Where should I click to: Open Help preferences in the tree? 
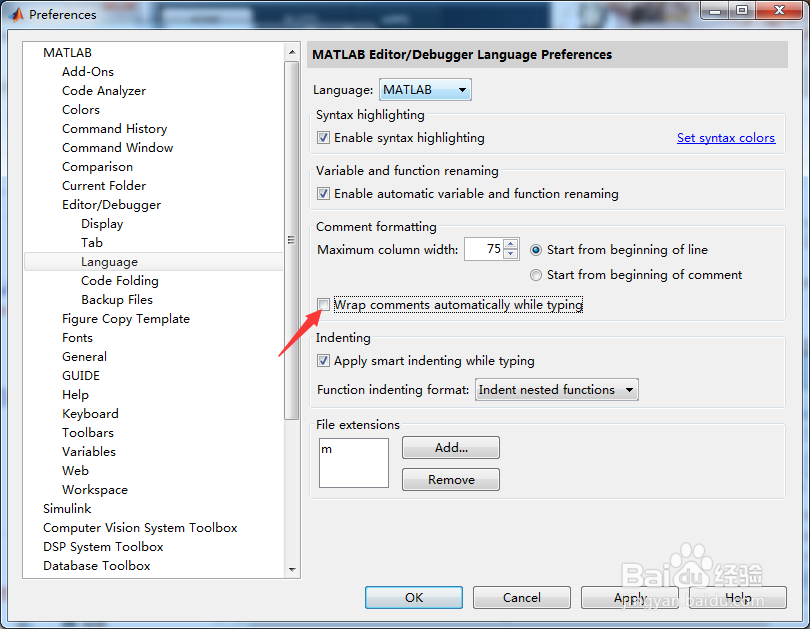click(x=75, y=395)
